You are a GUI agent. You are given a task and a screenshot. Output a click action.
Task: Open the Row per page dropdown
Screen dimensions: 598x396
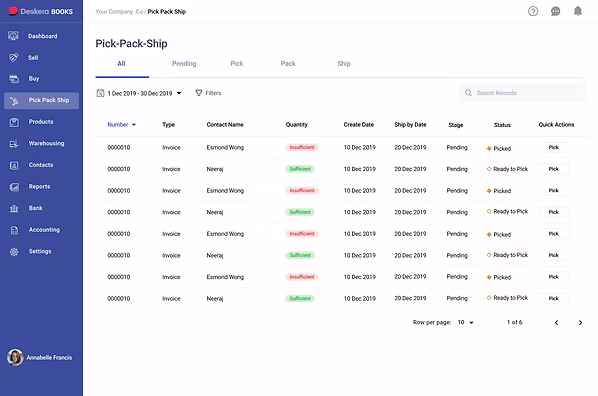[465, 322]
